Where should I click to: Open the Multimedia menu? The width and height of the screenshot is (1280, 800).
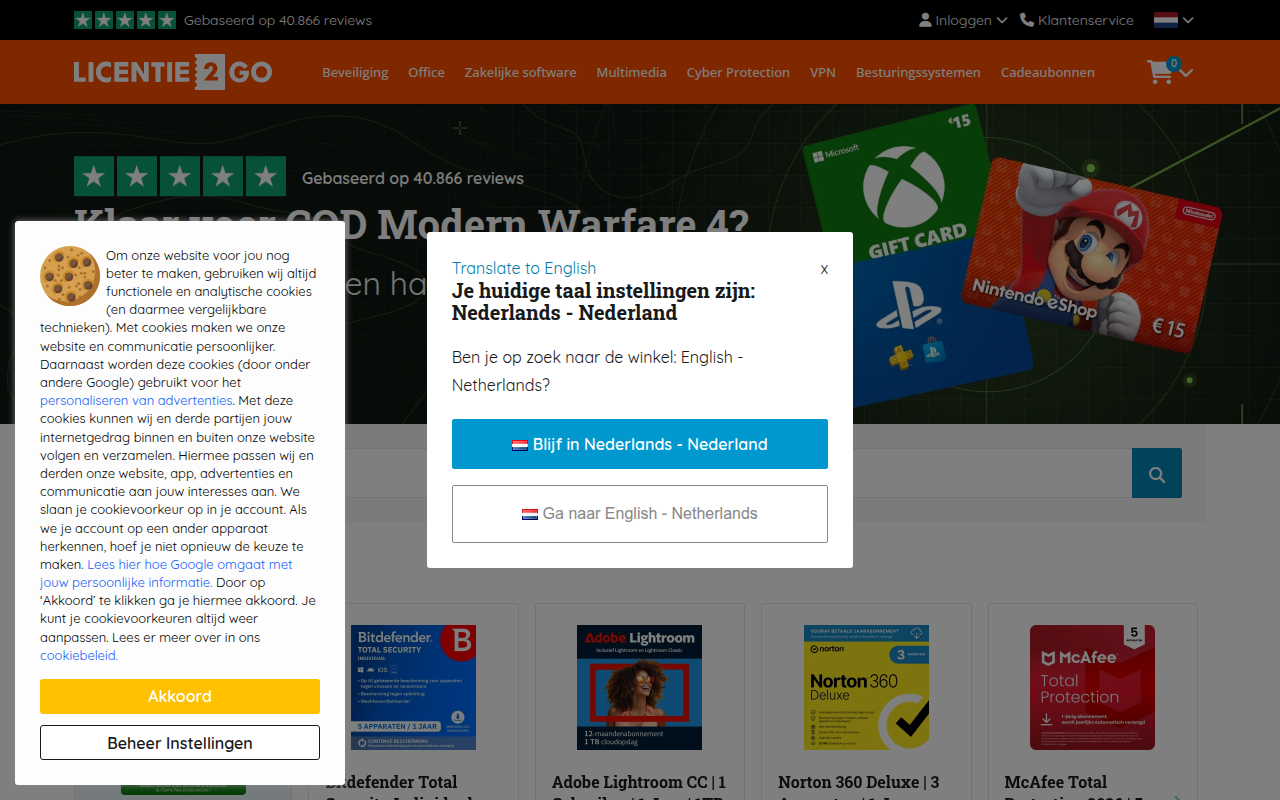coord(631,72)
